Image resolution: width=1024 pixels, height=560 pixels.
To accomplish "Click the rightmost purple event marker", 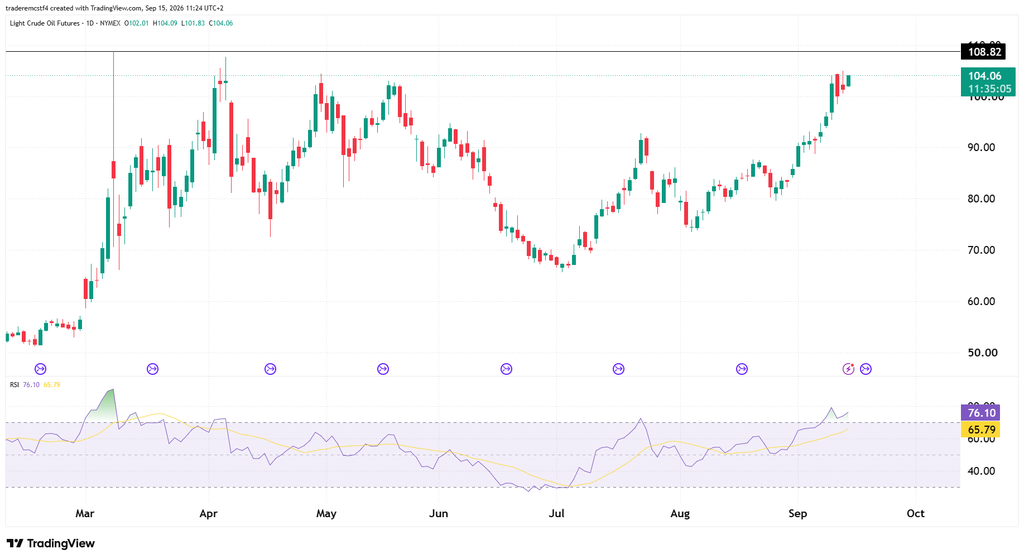I will tap(866, 369).
